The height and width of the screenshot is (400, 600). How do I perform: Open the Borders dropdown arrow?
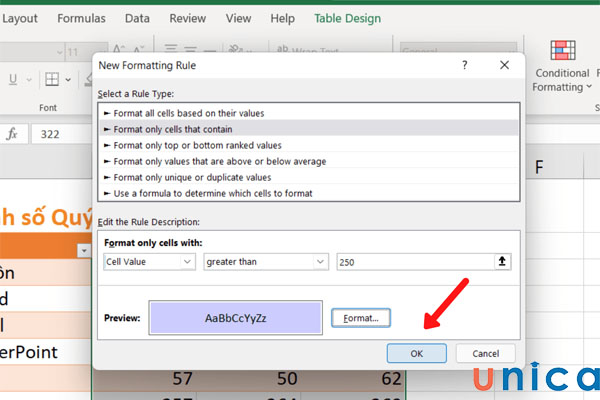(67, 80)
